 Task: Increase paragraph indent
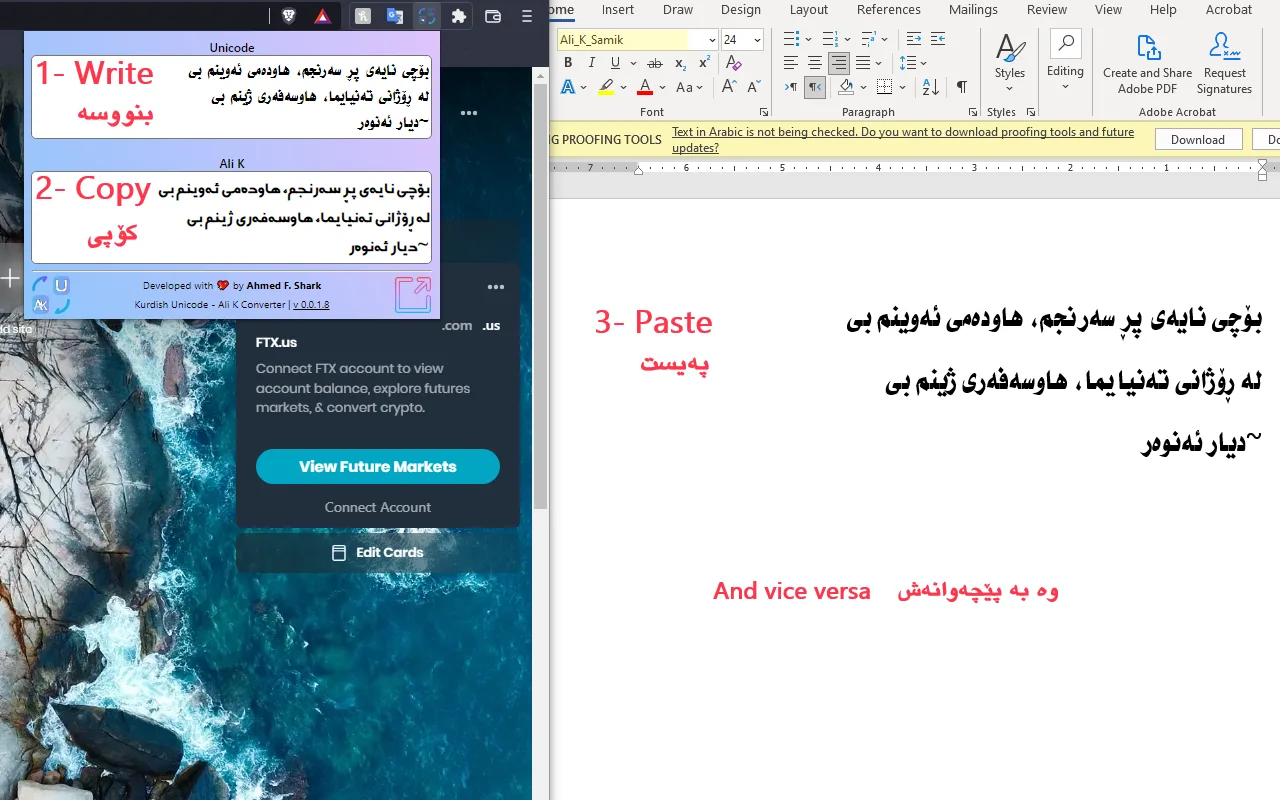[x=937, y=39]
